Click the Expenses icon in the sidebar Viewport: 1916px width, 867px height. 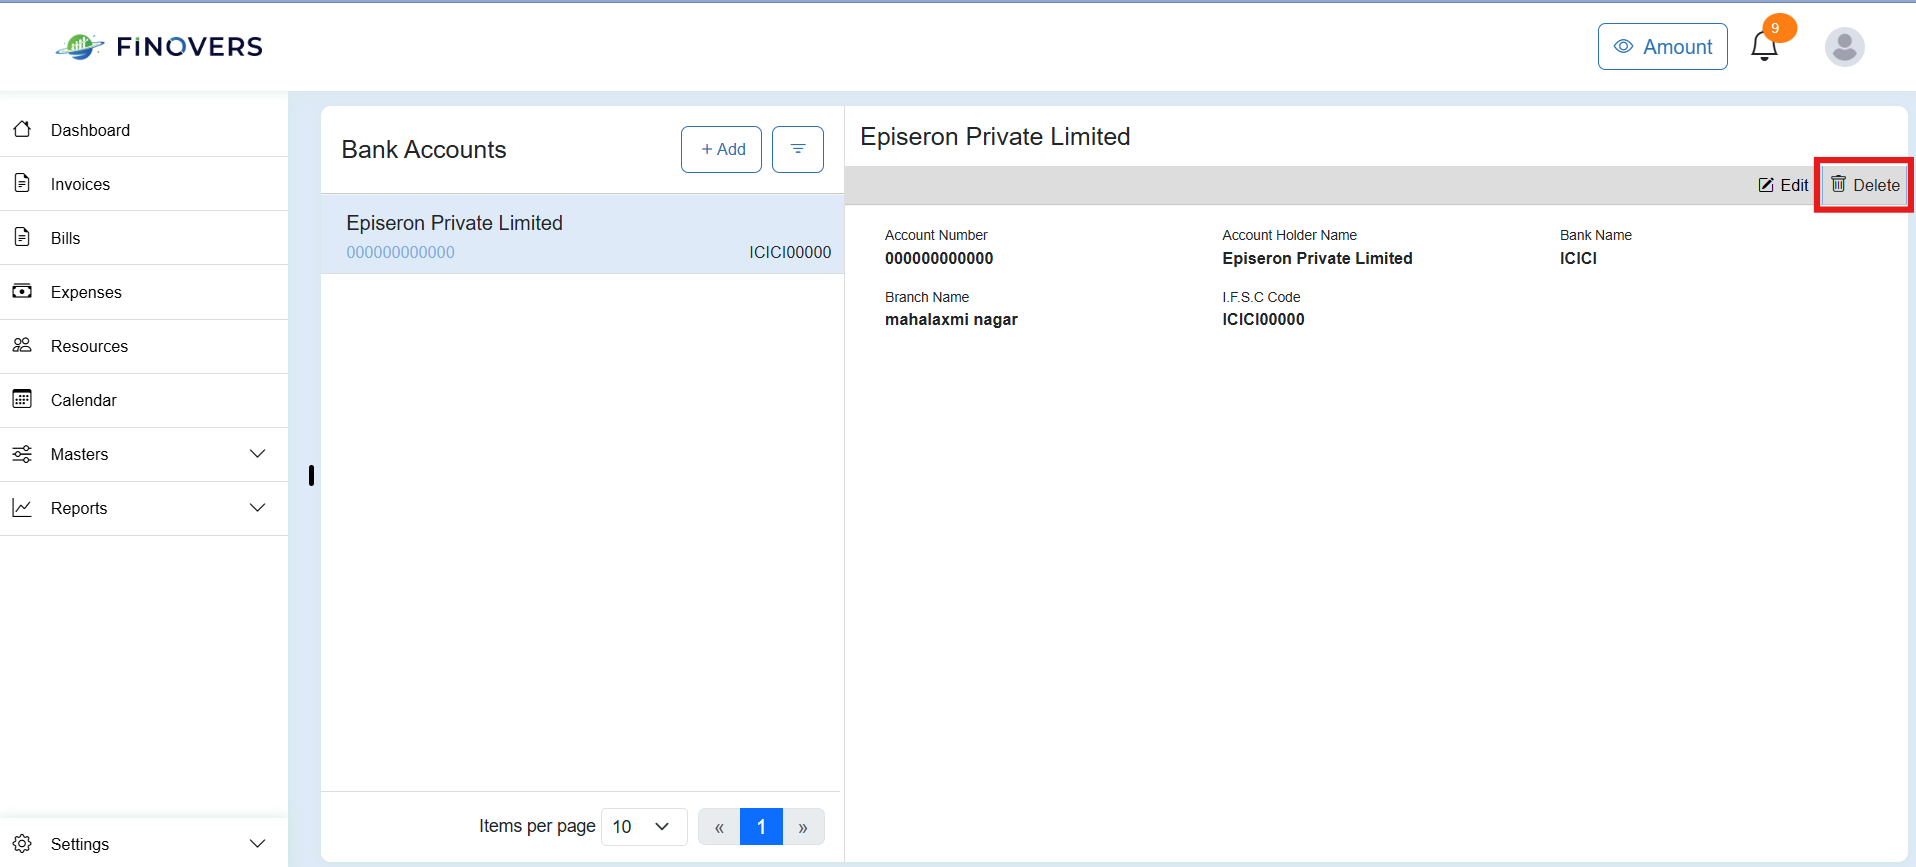(22, 291)
